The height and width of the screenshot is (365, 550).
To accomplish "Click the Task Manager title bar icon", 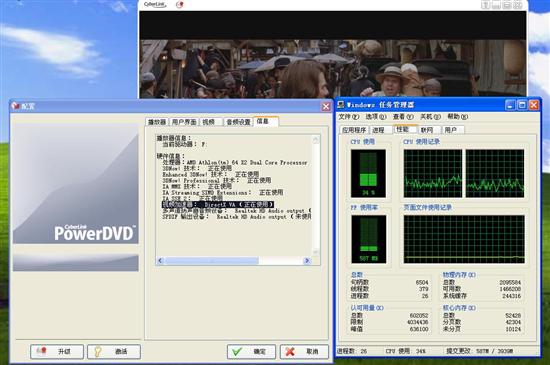I will click(x=341, y=105).
